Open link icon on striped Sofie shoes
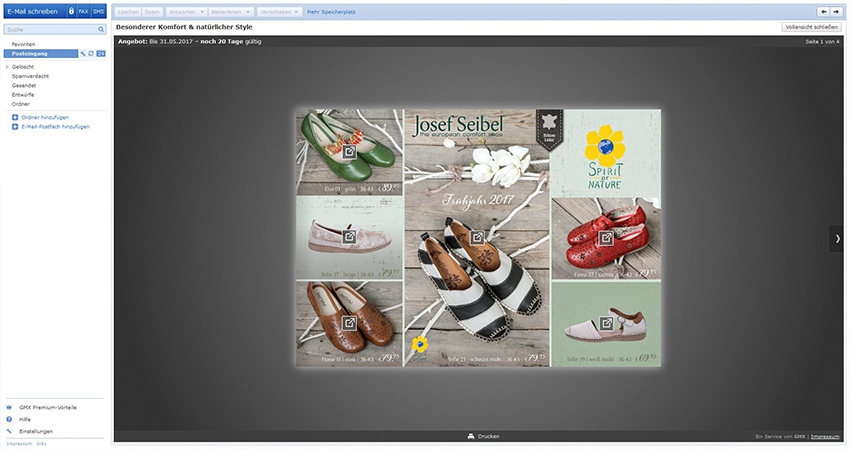850x450 pixels. tap(478, 237)
